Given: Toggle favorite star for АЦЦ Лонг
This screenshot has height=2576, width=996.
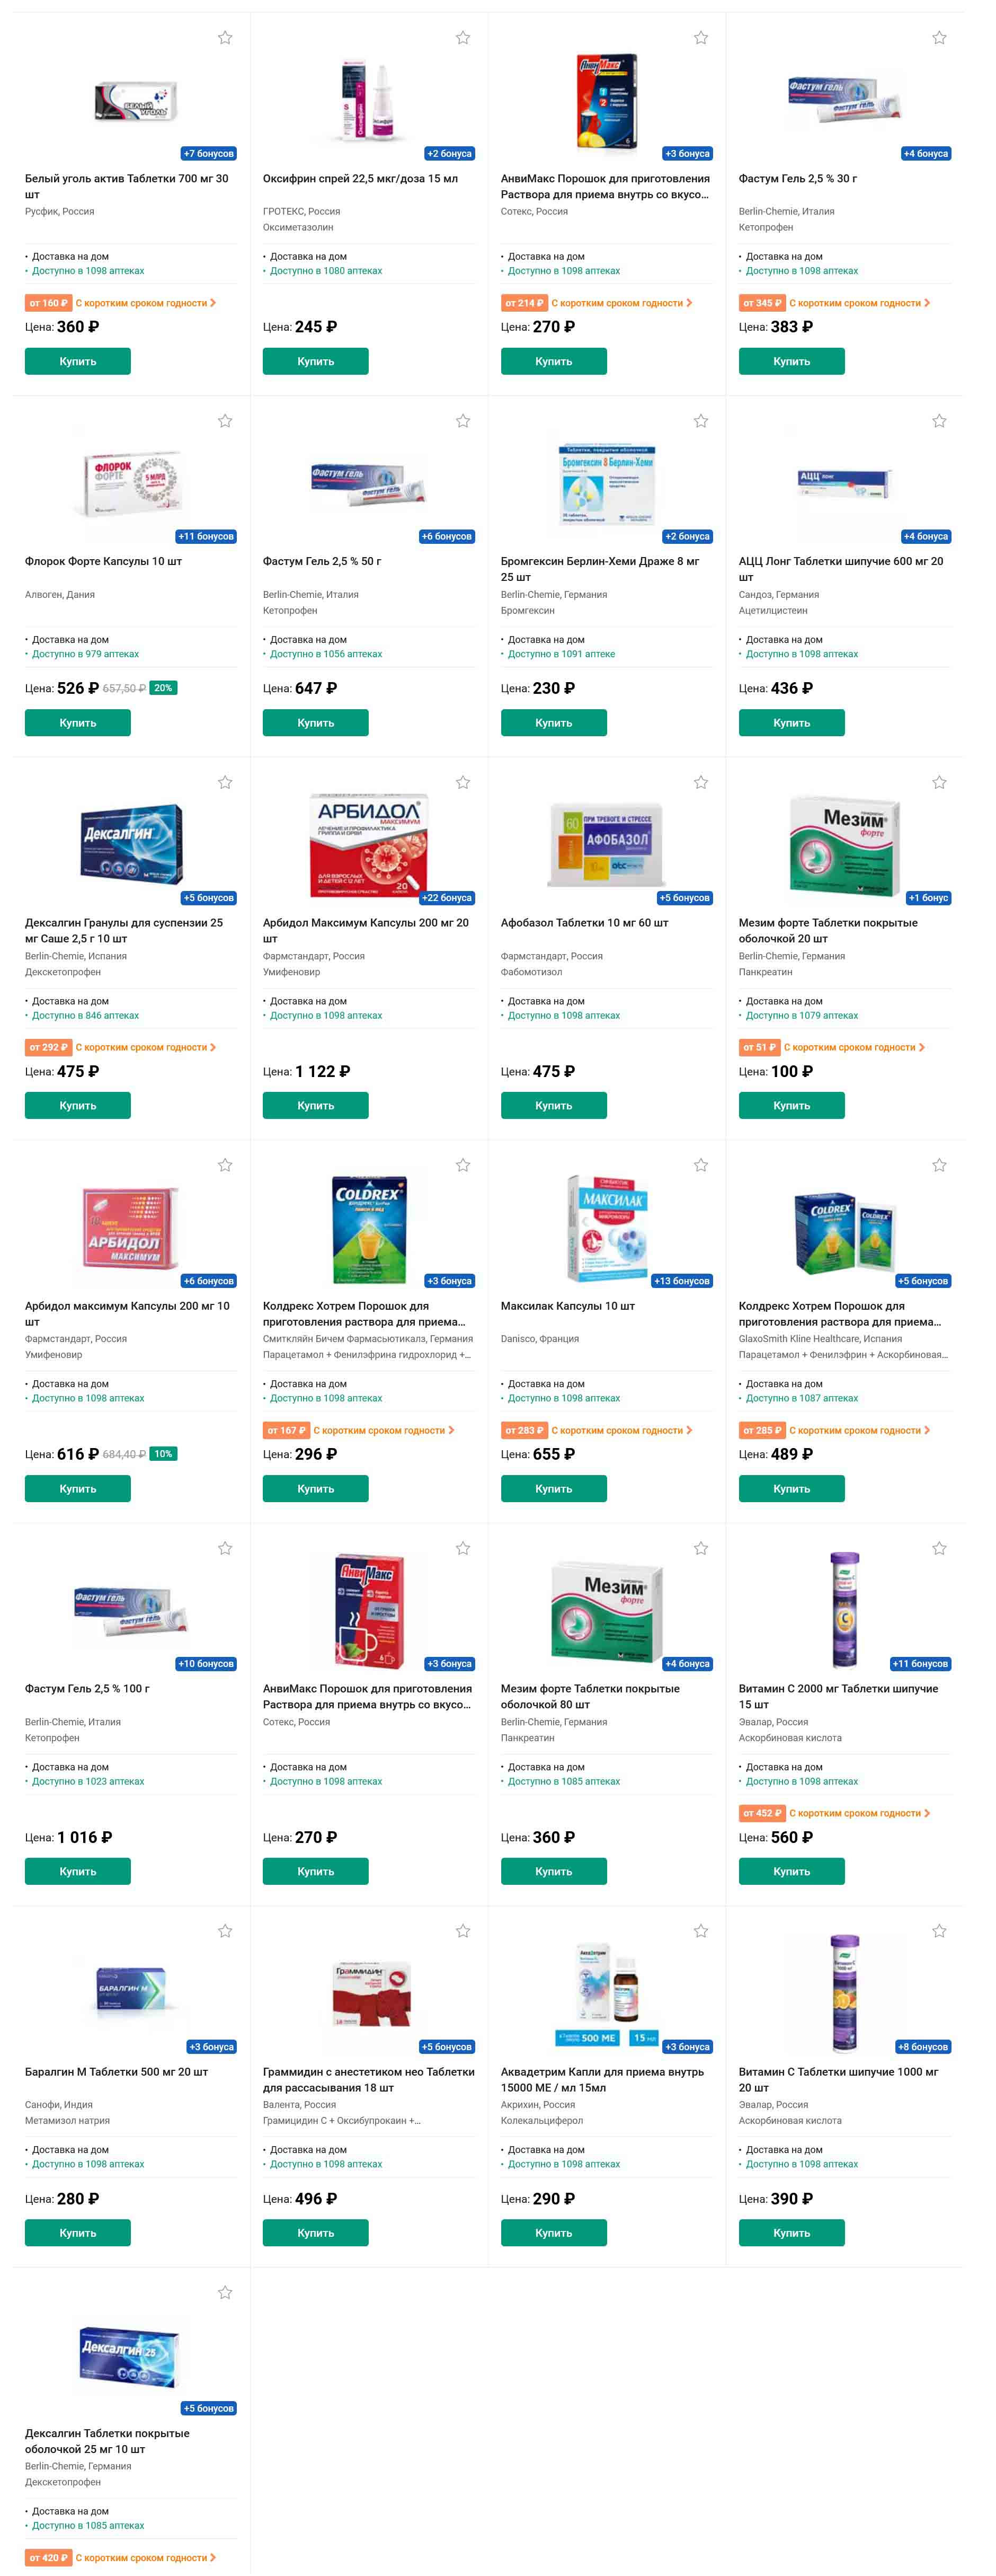Looking at the screenshot, I should point(939,421).
